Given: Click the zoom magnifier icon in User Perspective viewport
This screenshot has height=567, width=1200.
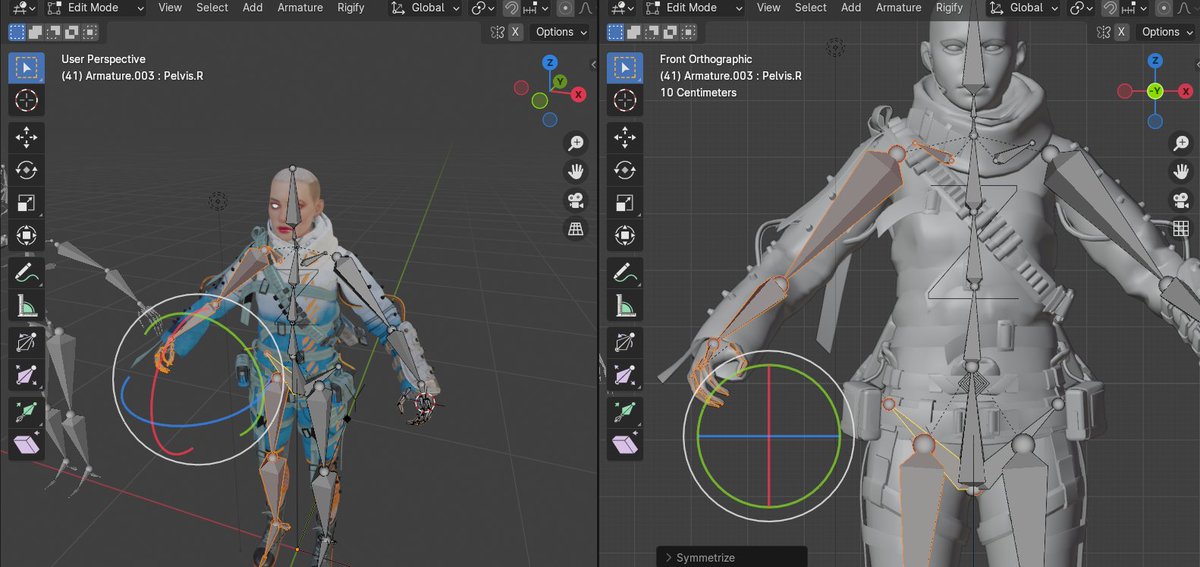Looking at the screenshot, I should pos(576,143).
